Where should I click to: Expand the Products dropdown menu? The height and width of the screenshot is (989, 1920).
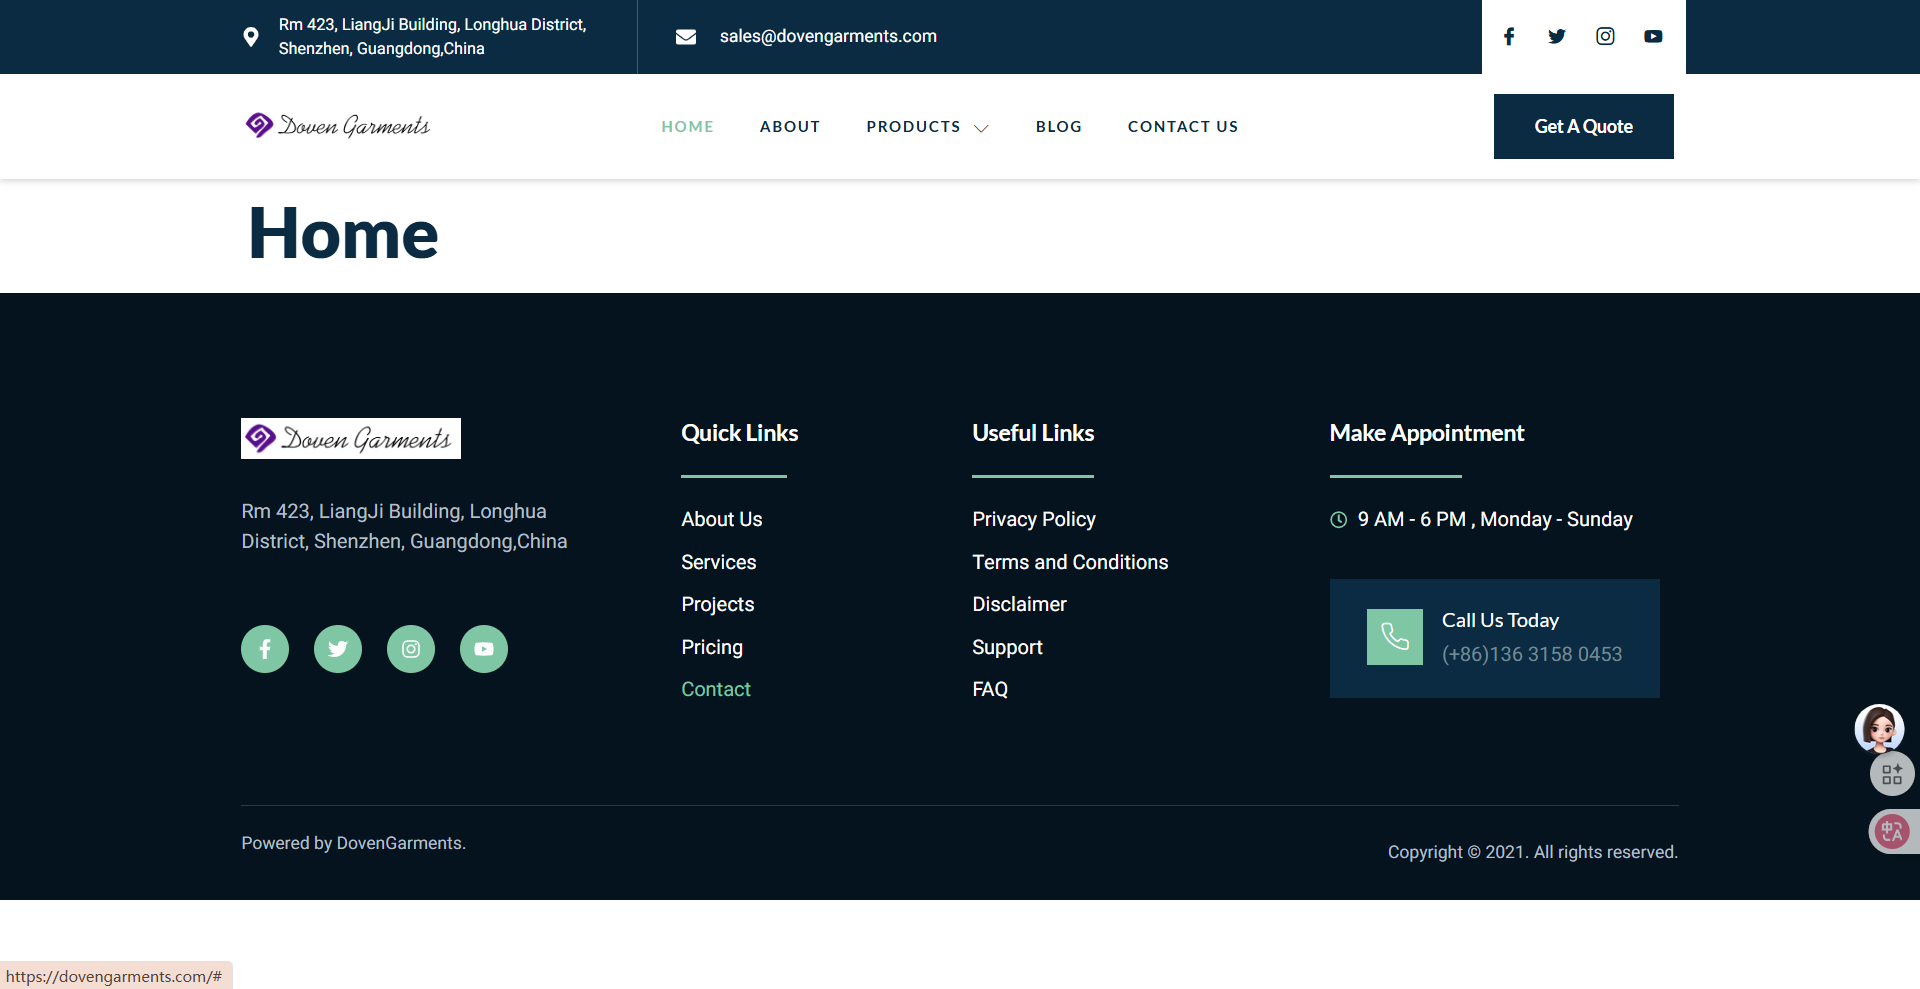point(927,127)
